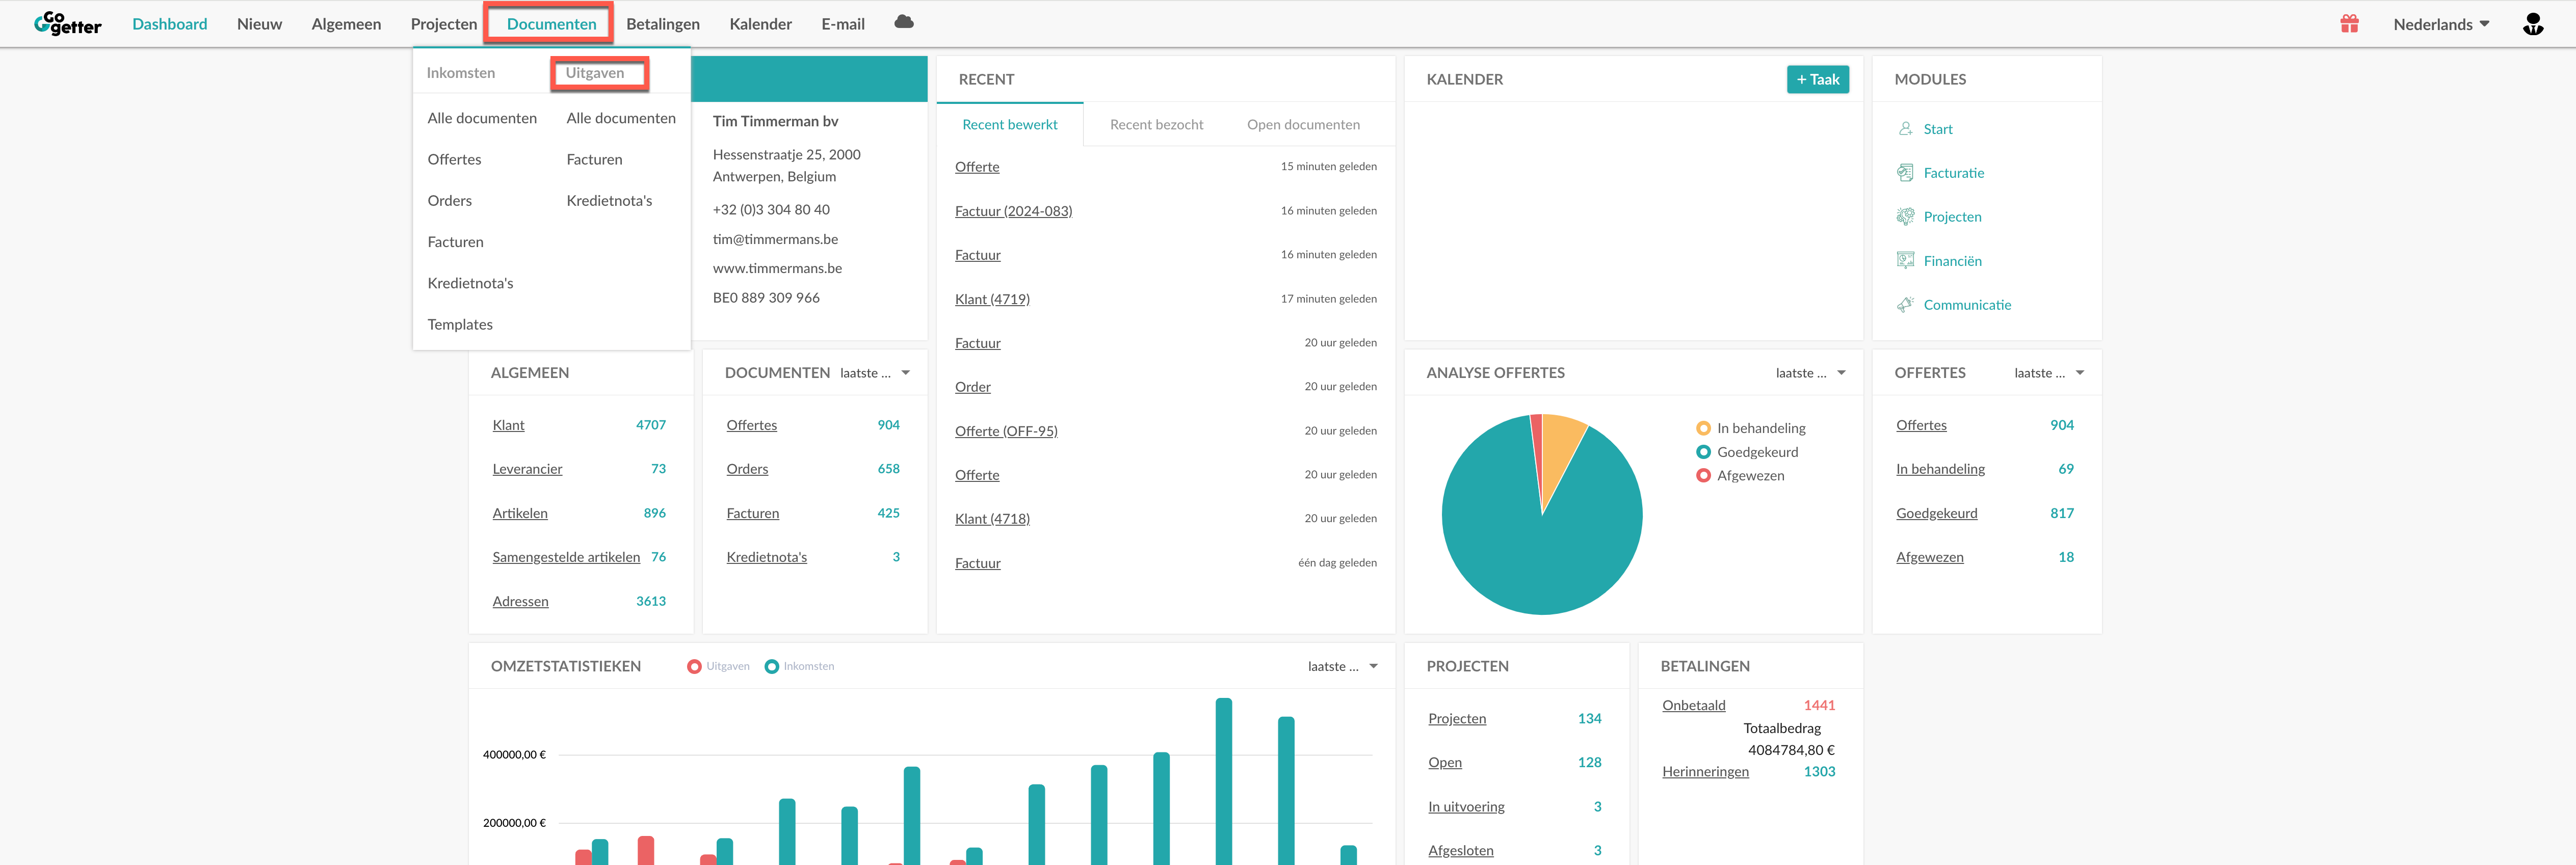This screenshot has height=865, width=2576.
Task: Click the 4707 Klant count
Action: tap(650, 425)
